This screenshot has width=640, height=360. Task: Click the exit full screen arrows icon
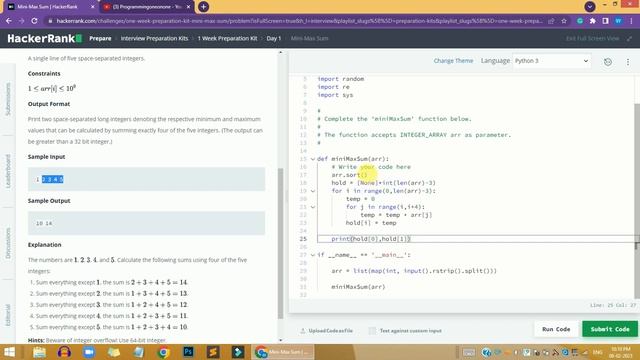(x=629, y=38)
